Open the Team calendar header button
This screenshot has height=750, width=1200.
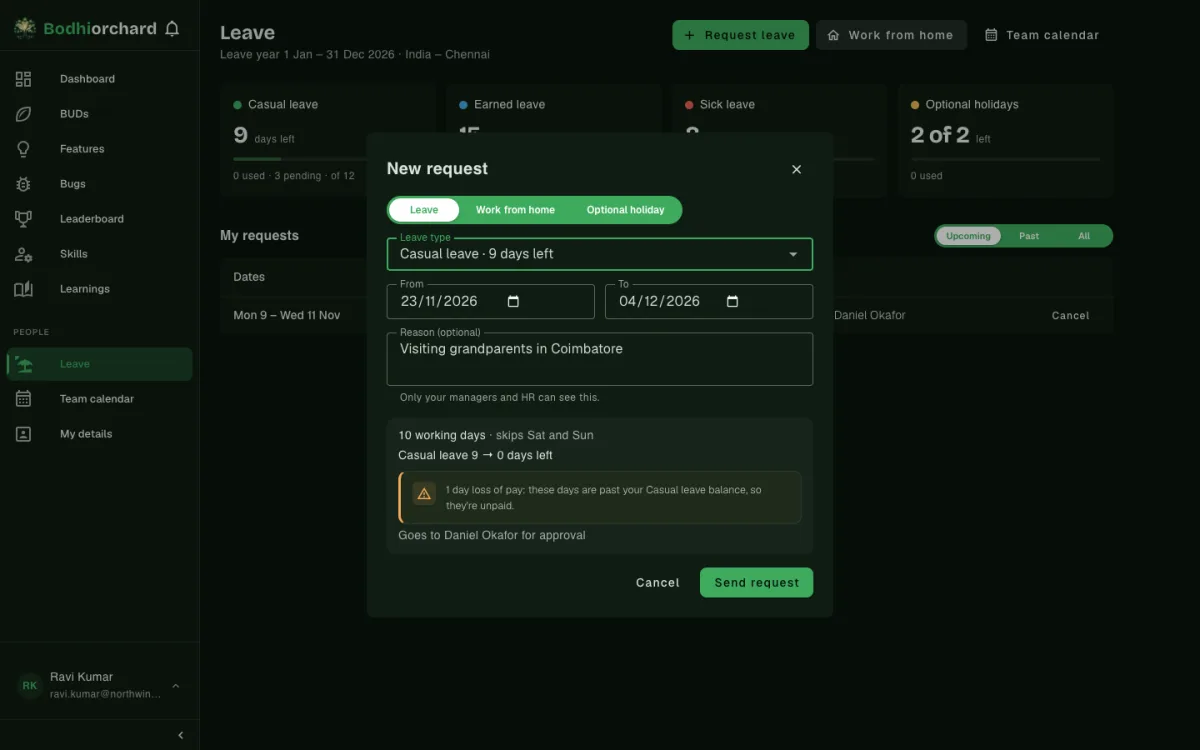(1042, 35)
